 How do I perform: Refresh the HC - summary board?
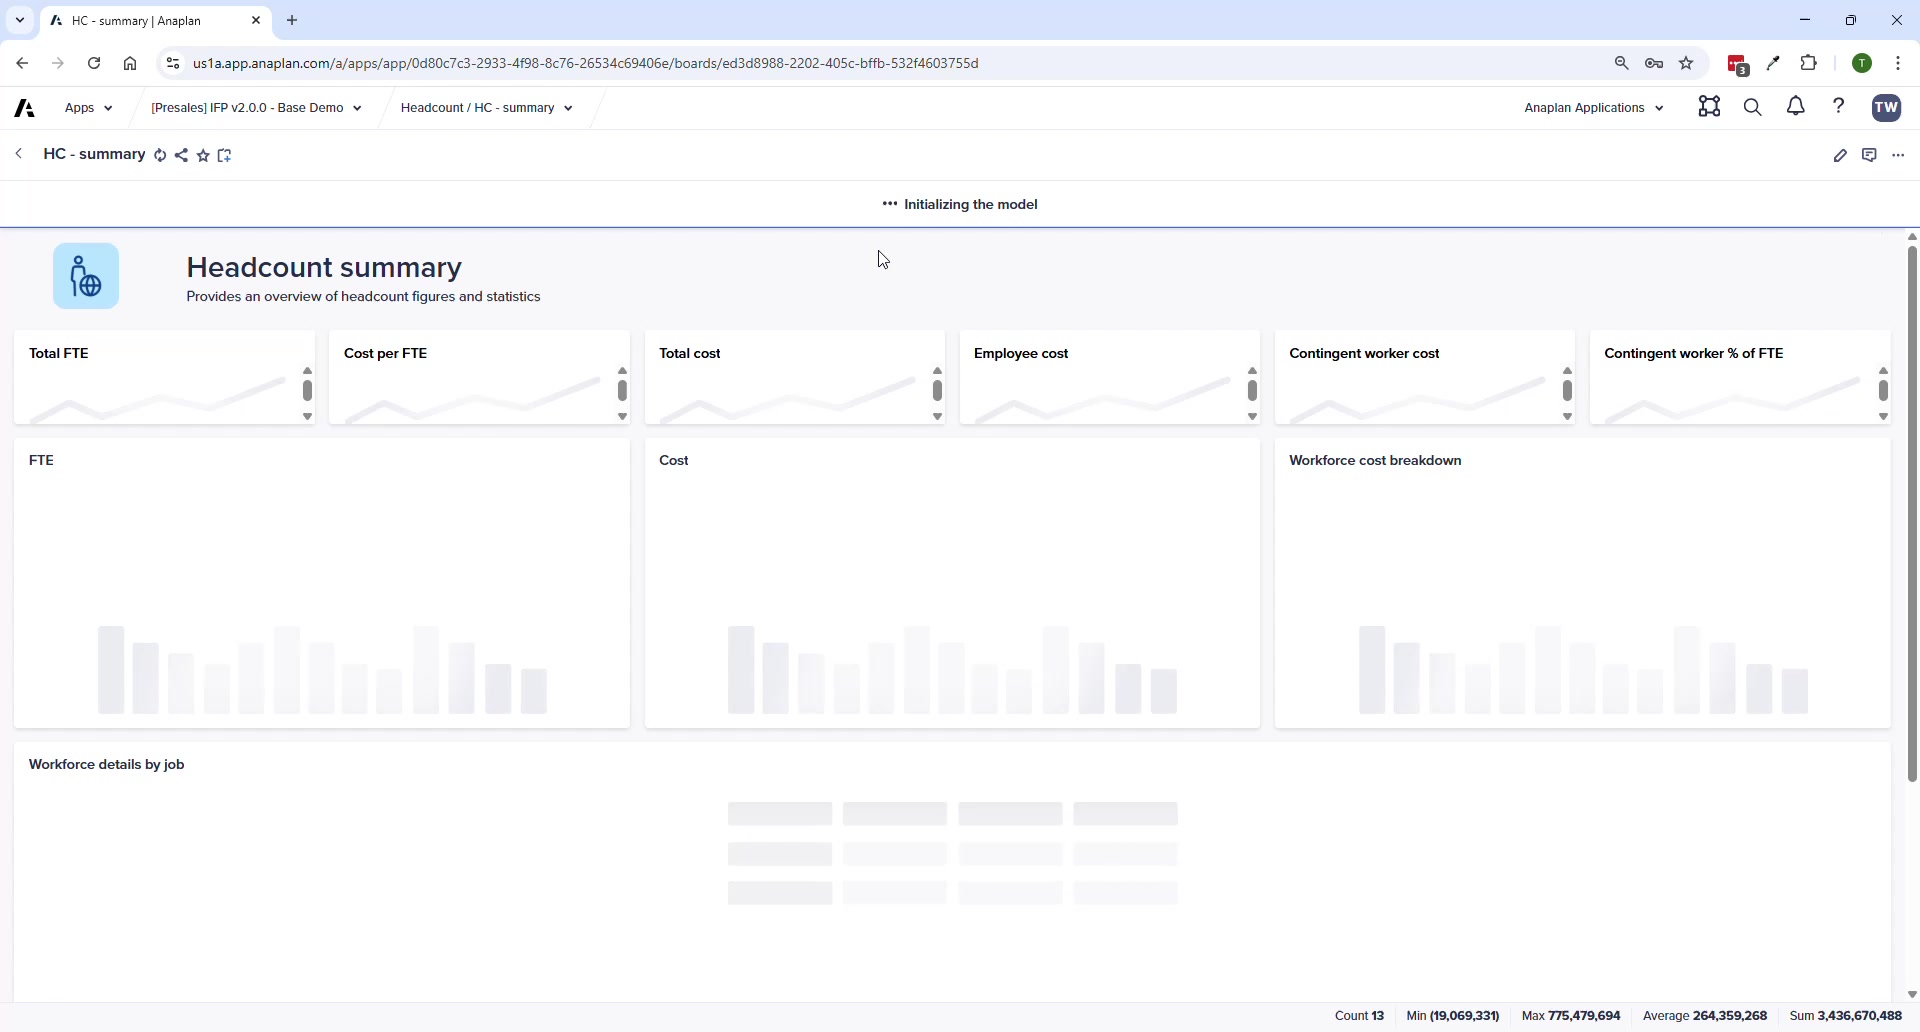coord(160,155)
